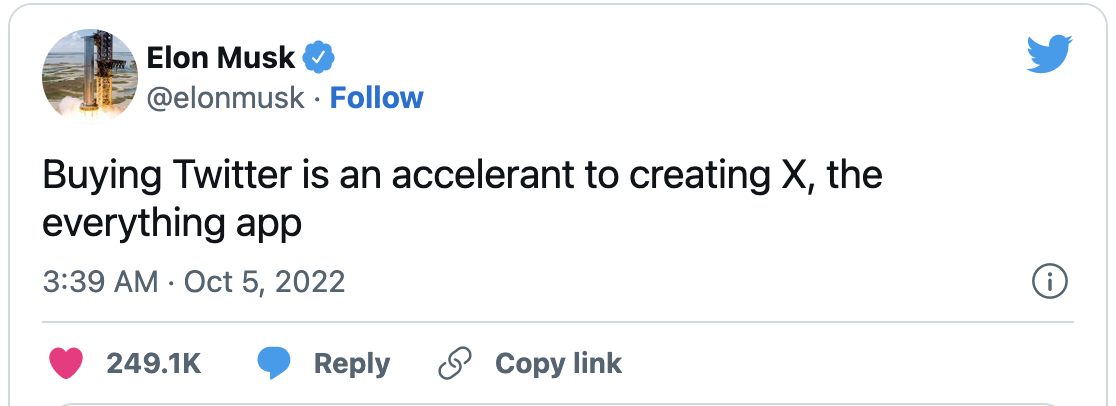1116x406 pixels.
Task: Open Elon Musk's profile picture
Action: point(89,75)
